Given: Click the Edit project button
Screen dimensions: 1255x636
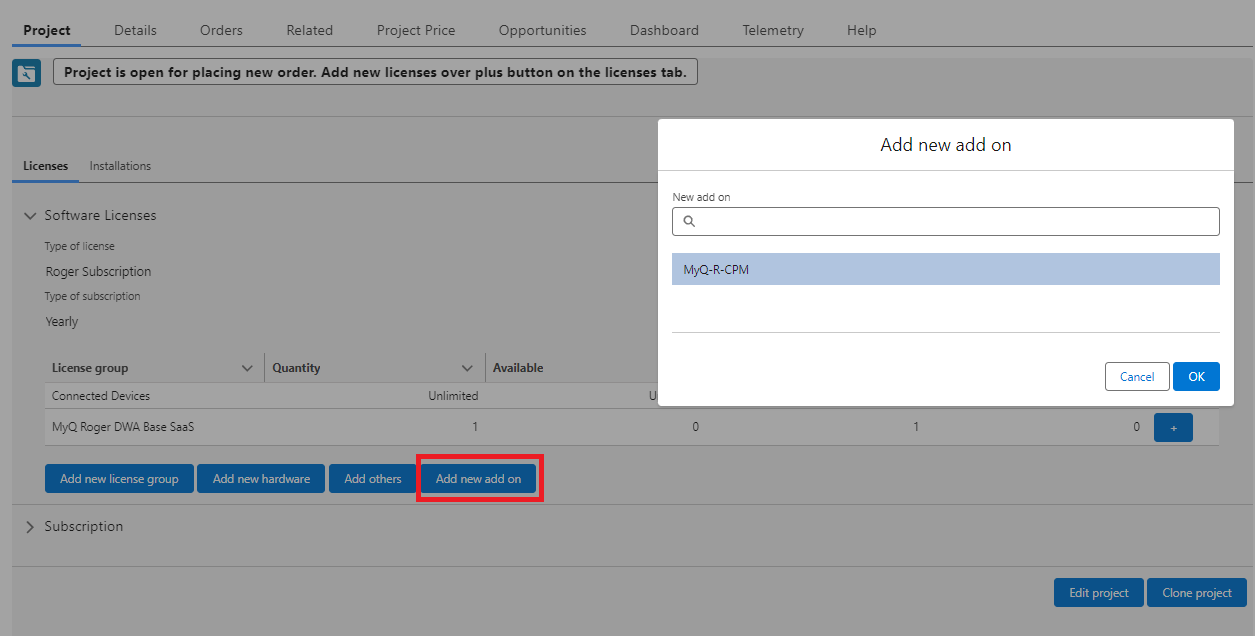Looking at the screenshot, I should [x=1098, y=593].
